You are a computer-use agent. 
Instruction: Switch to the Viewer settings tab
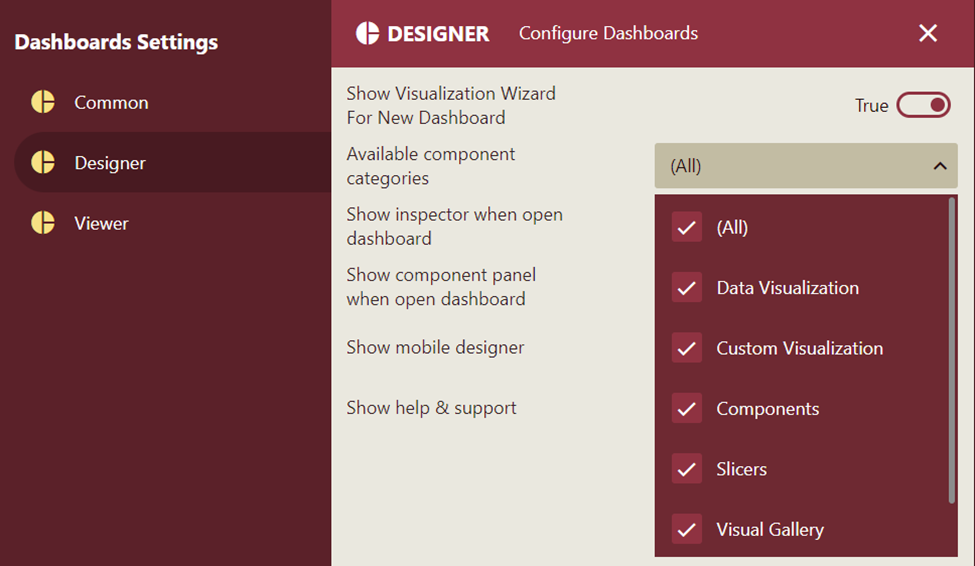pos(101,223)
